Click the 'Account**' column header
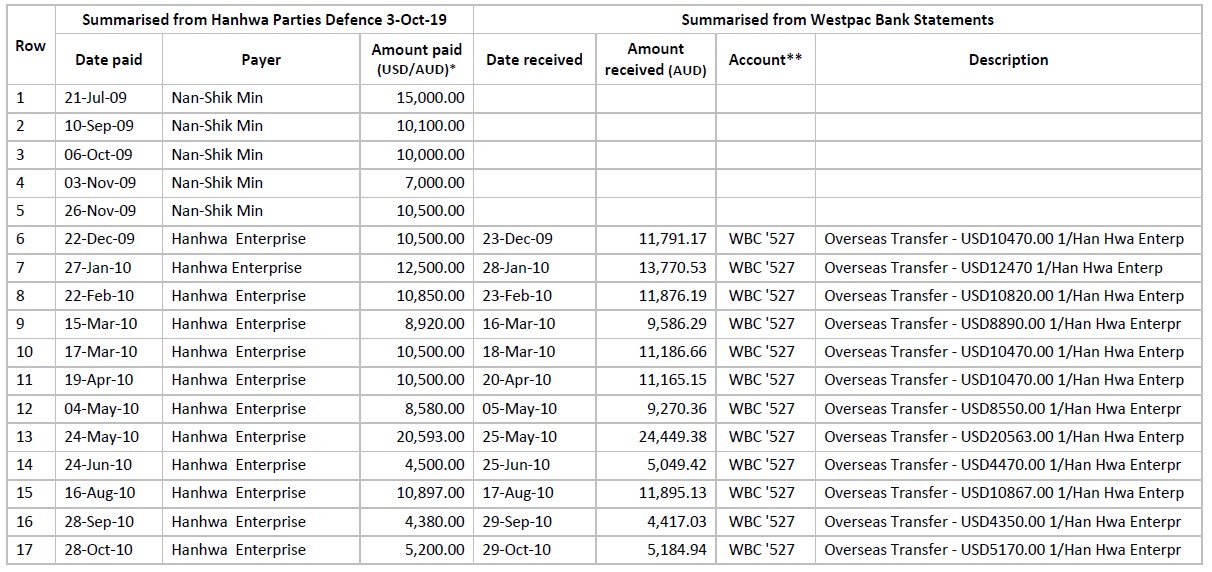The image size is (1212, 572). 765,60
